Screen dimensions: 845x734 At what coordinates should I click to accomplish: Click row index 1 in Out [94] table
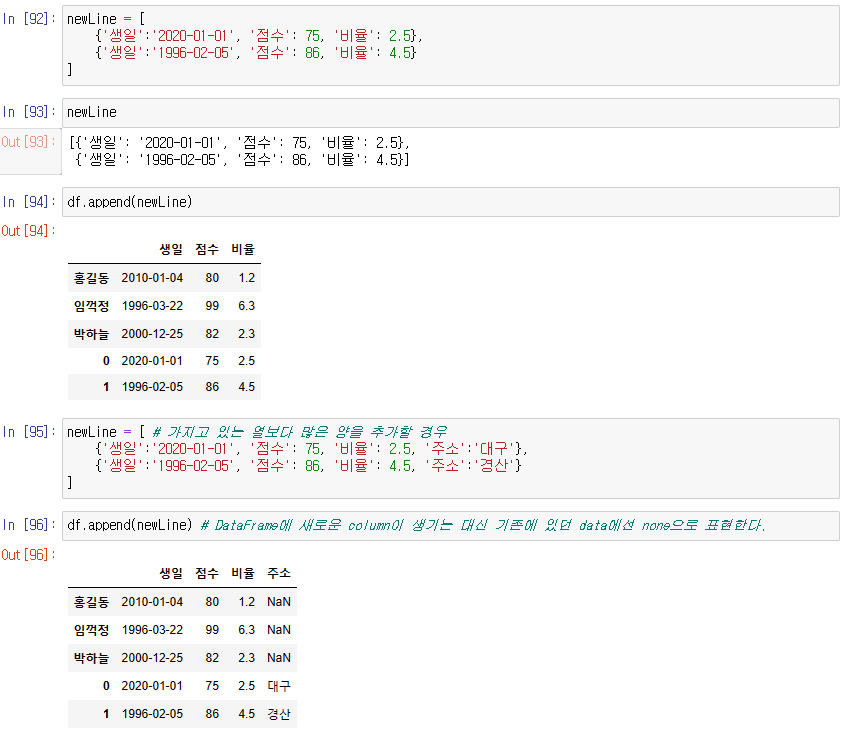click(106, 387)
